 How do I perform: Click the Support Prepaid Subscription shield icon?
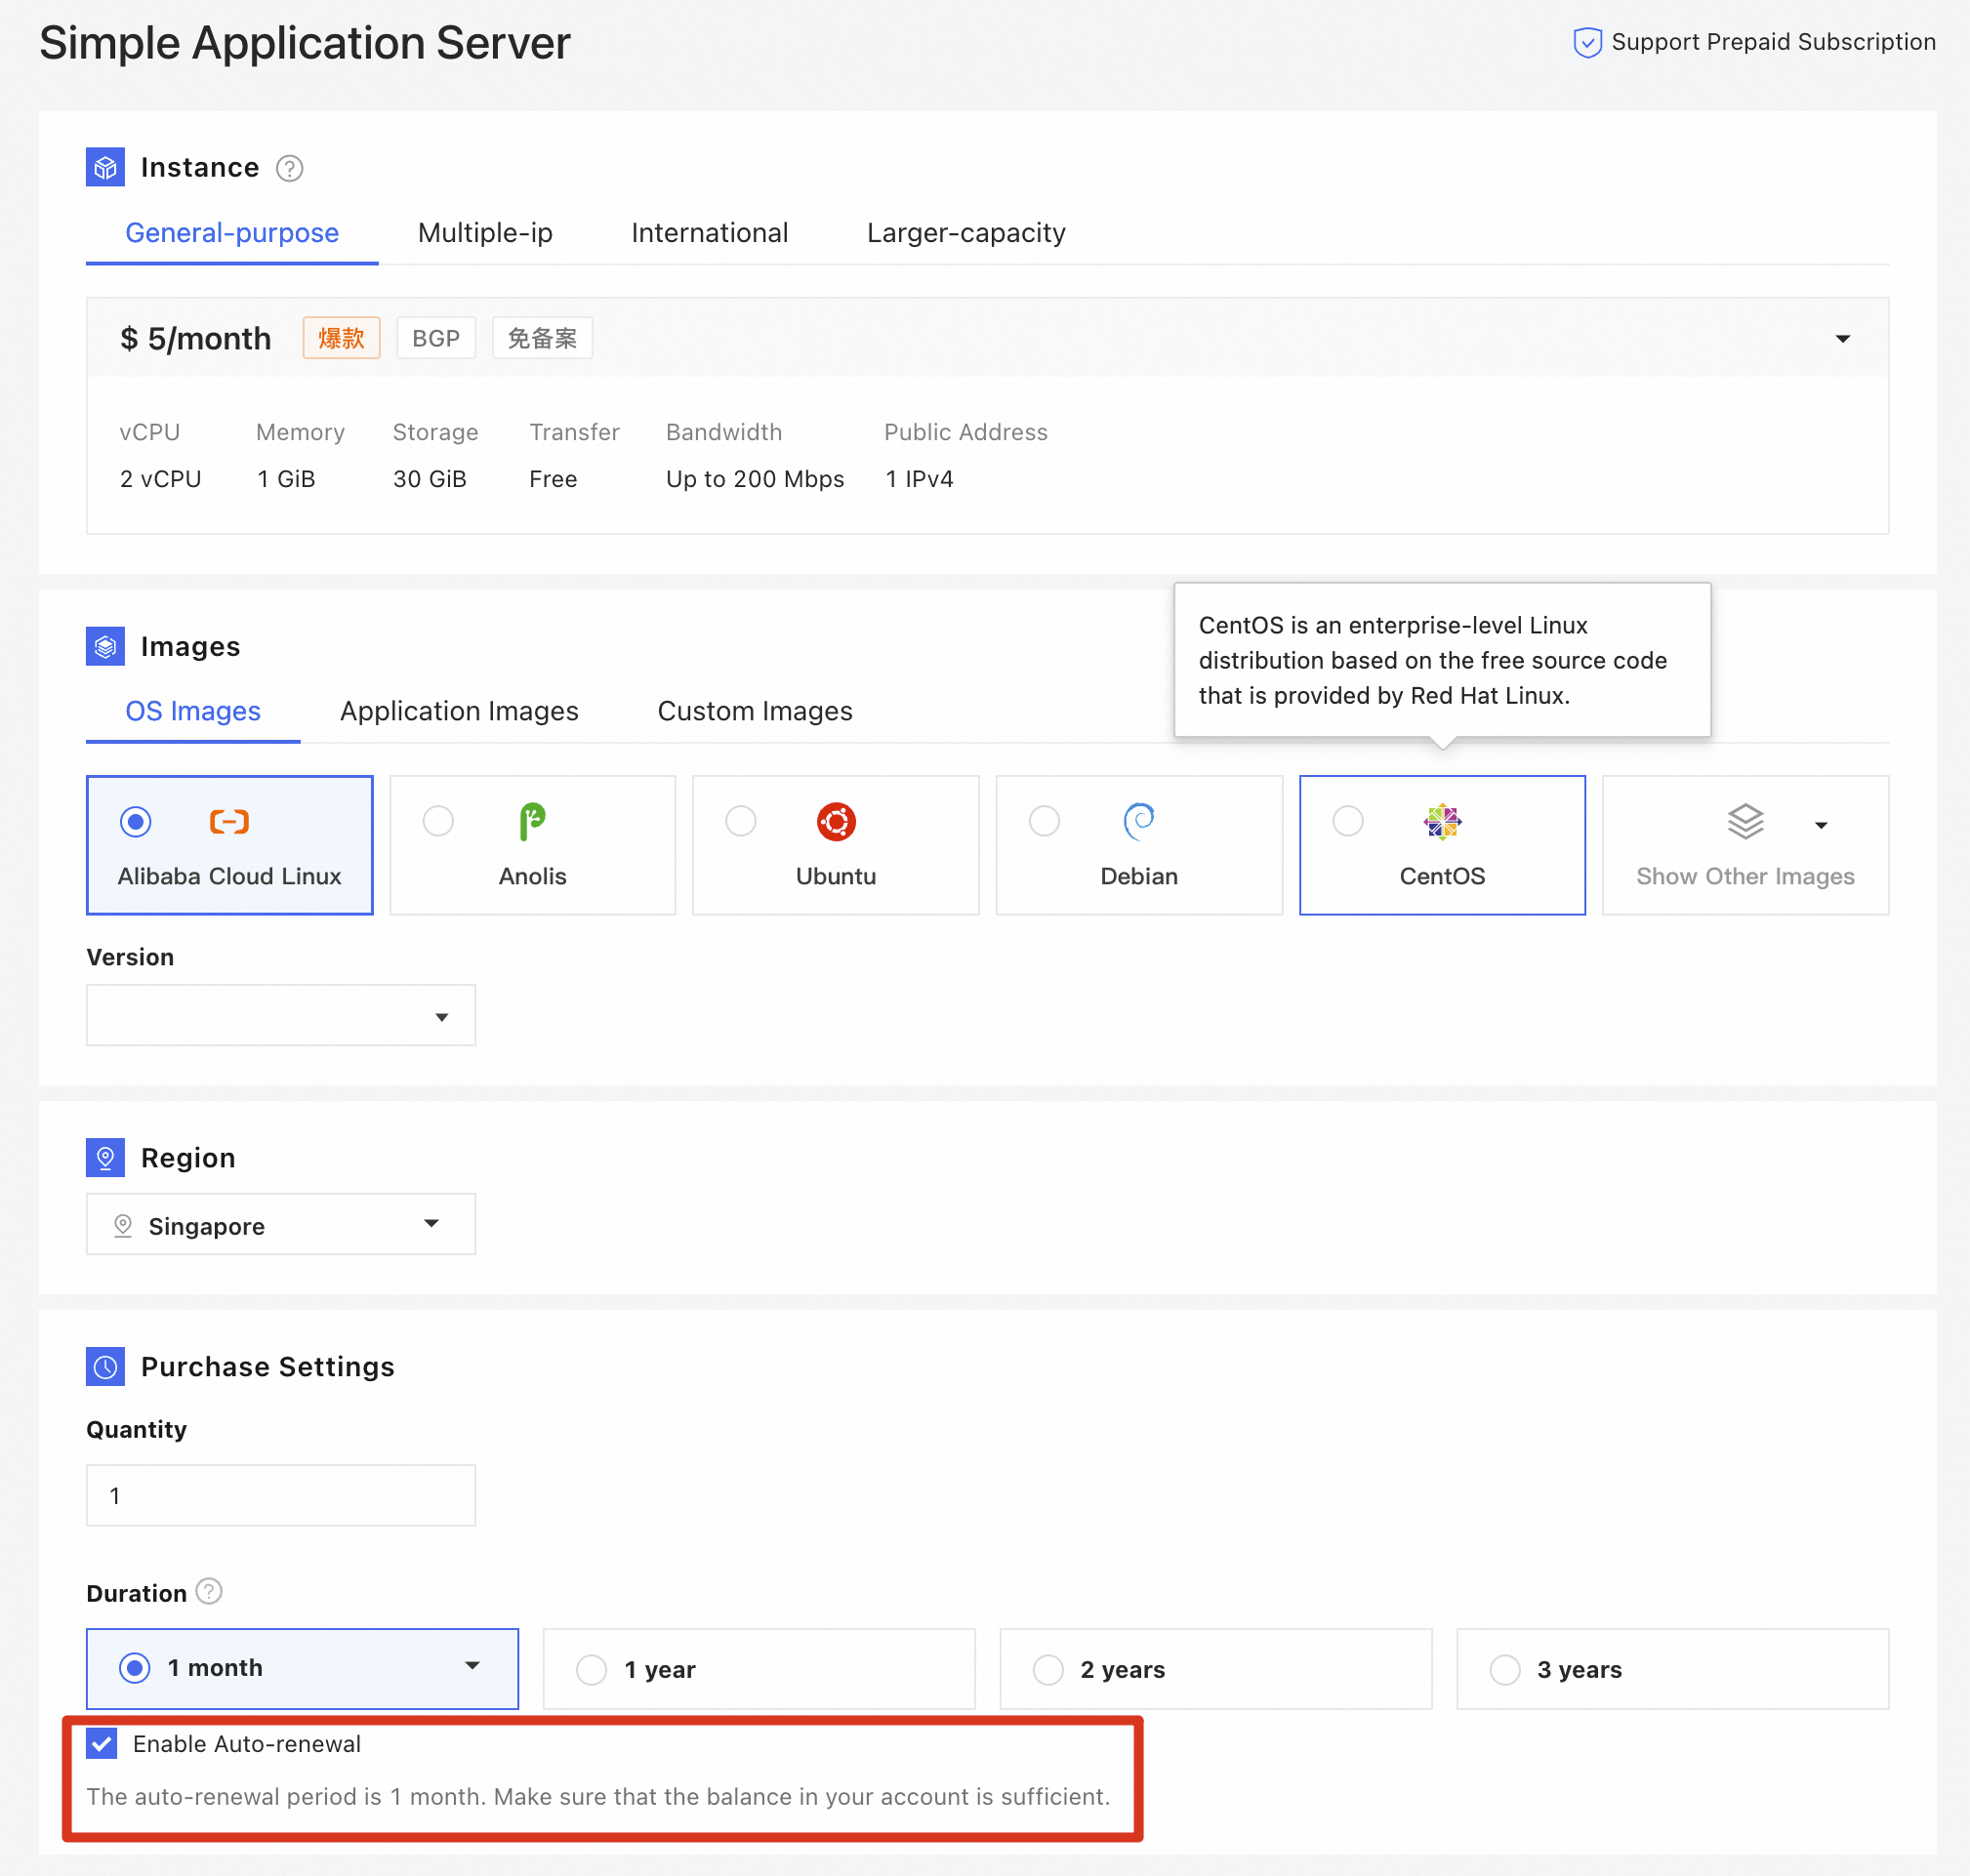click(x=1587, y=42)
